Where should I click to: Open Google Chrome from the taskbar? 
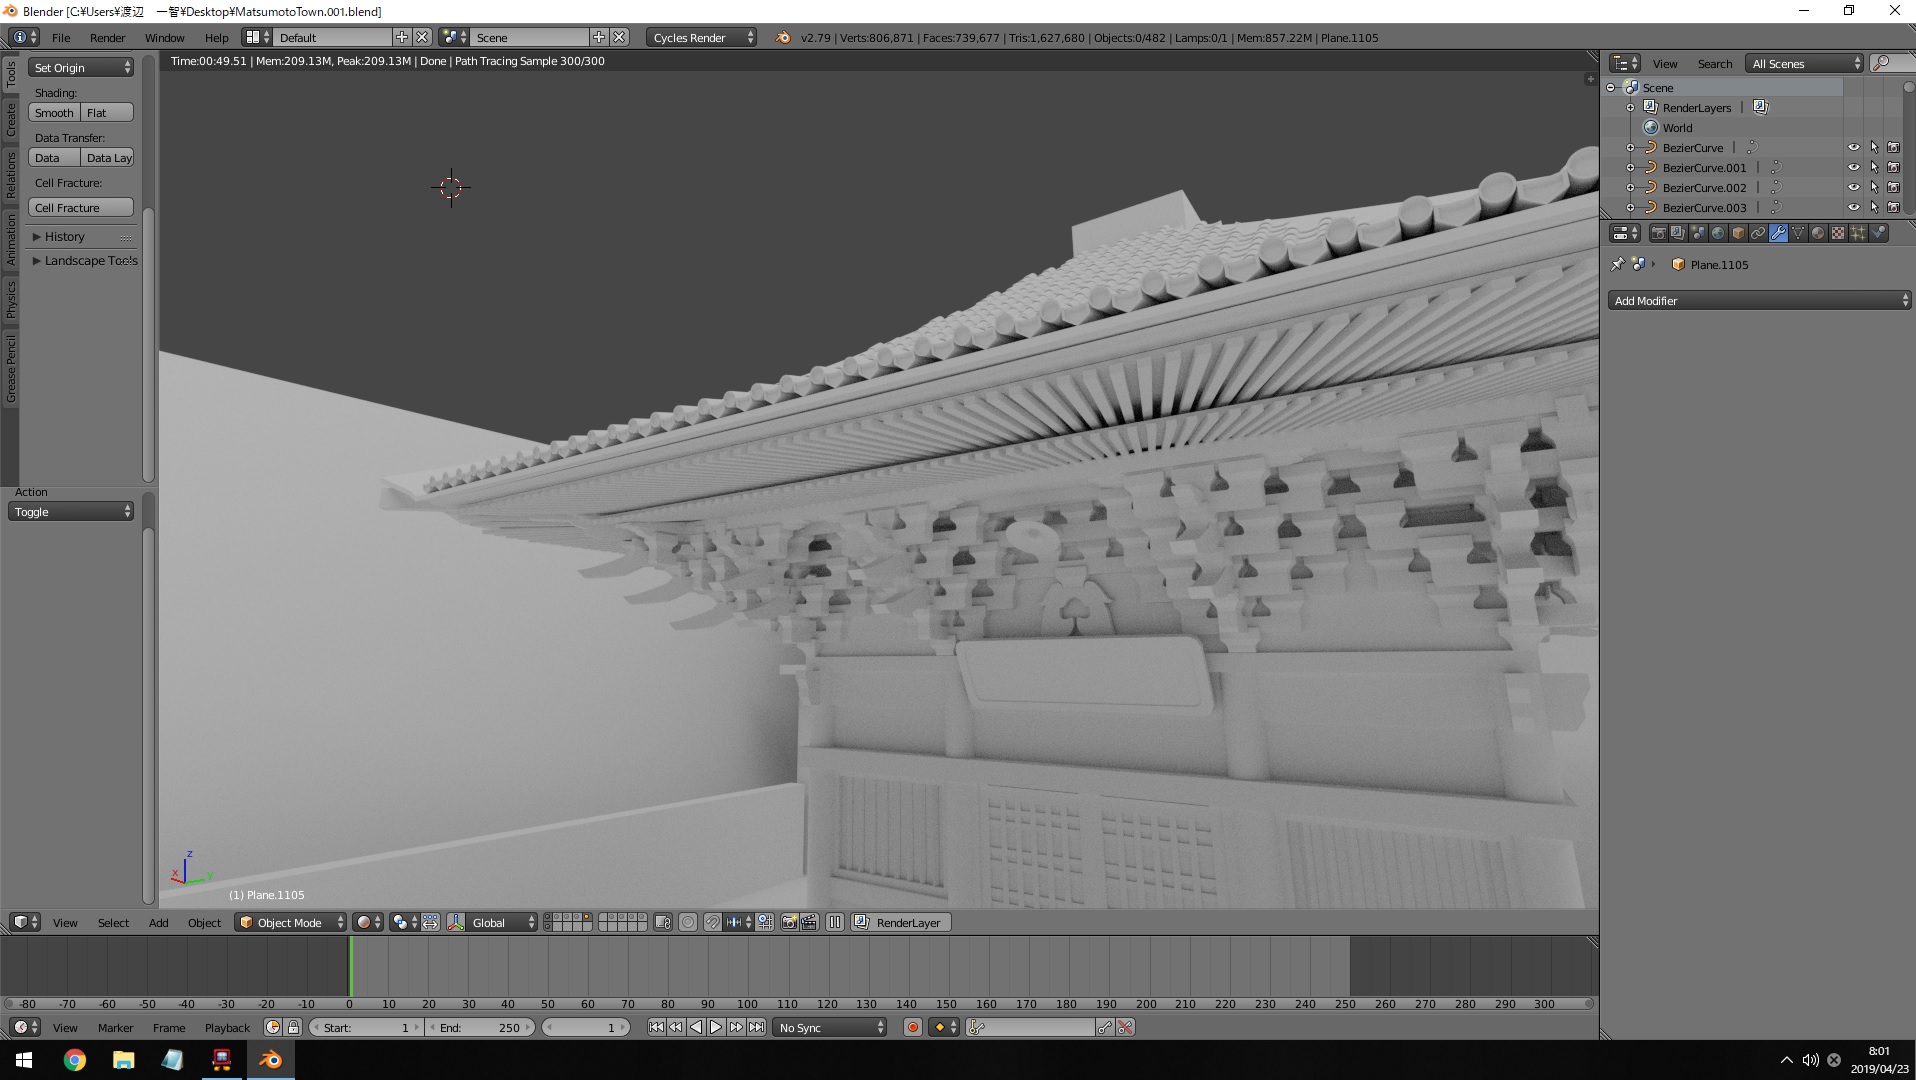pyautogui.click(x=75, y=1060)
